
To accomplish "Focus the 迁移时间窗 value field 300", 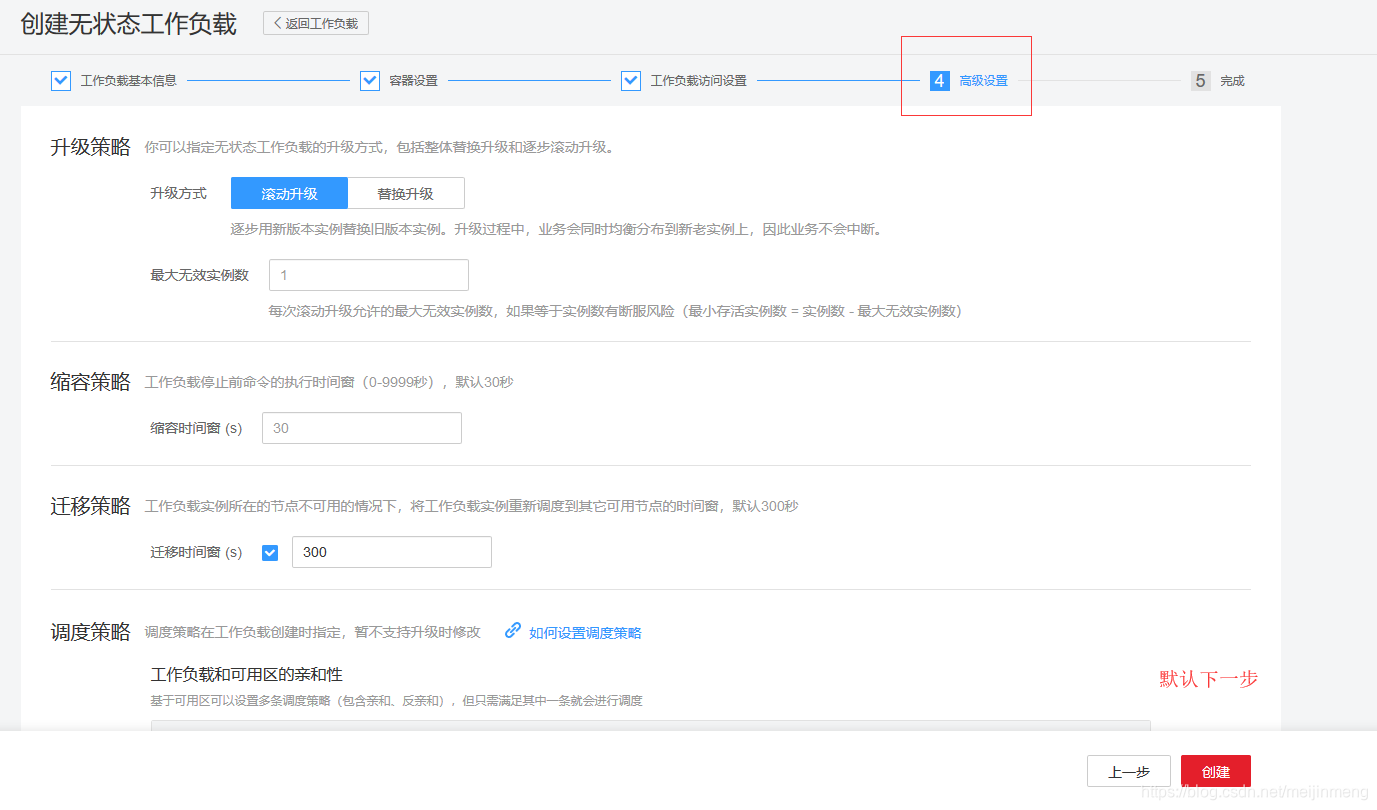I will [392, 552].
